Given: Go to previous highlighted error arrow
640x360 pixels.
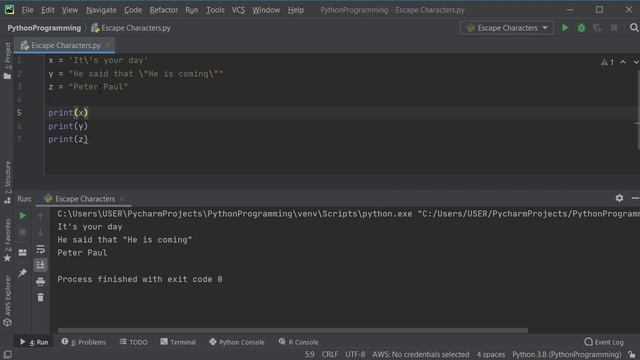Looking at the screenshot, I should [x=623, y=62].
